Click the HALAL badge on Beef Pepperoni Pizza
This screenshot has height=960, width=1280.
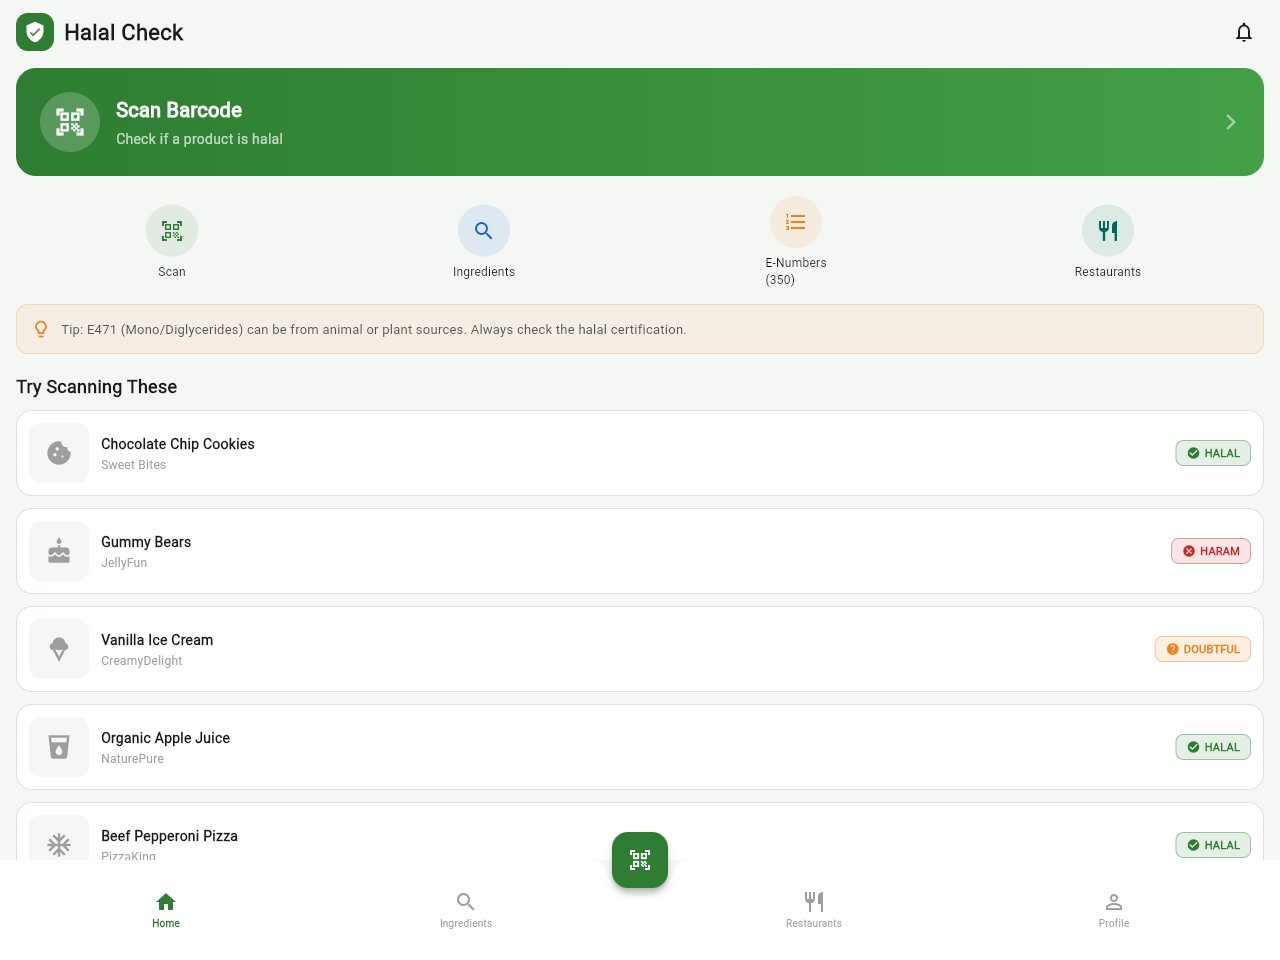click(x=1213, y=845)
